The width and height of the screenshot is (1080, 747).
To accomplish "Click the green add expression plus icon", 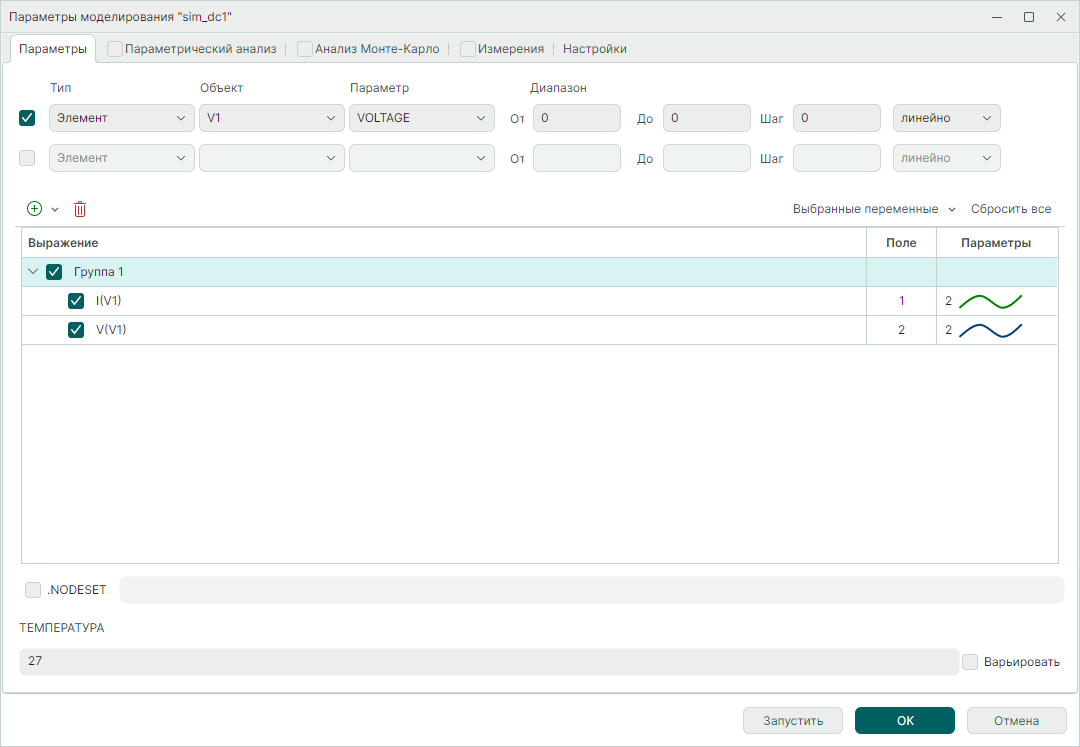I will (35, 209).
